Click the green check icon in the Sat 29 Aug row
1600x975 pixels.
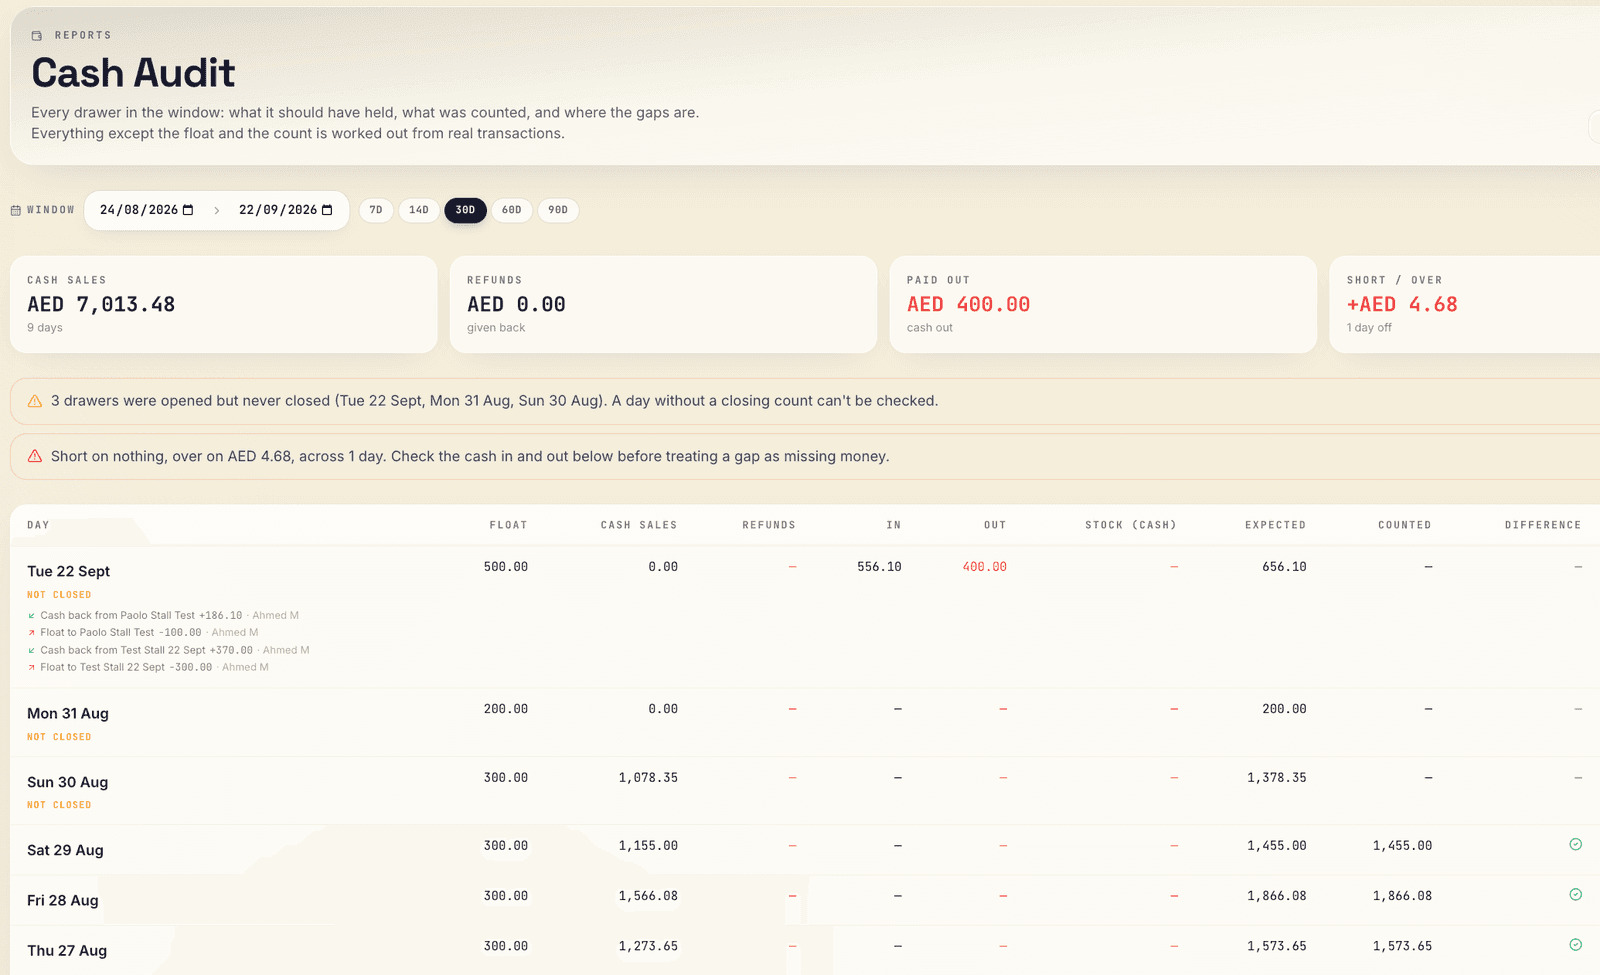coord(1576,845)
